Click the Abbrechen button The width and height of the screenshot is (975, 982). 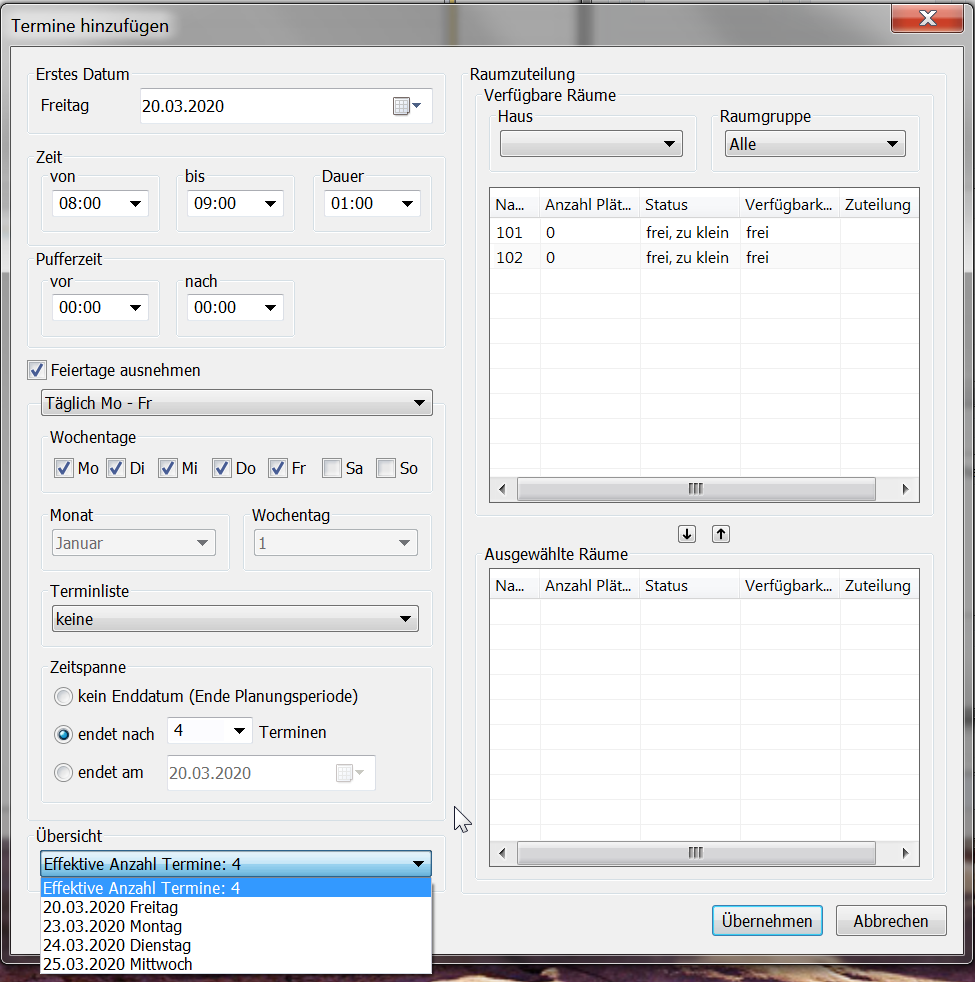tap(890, 921)
